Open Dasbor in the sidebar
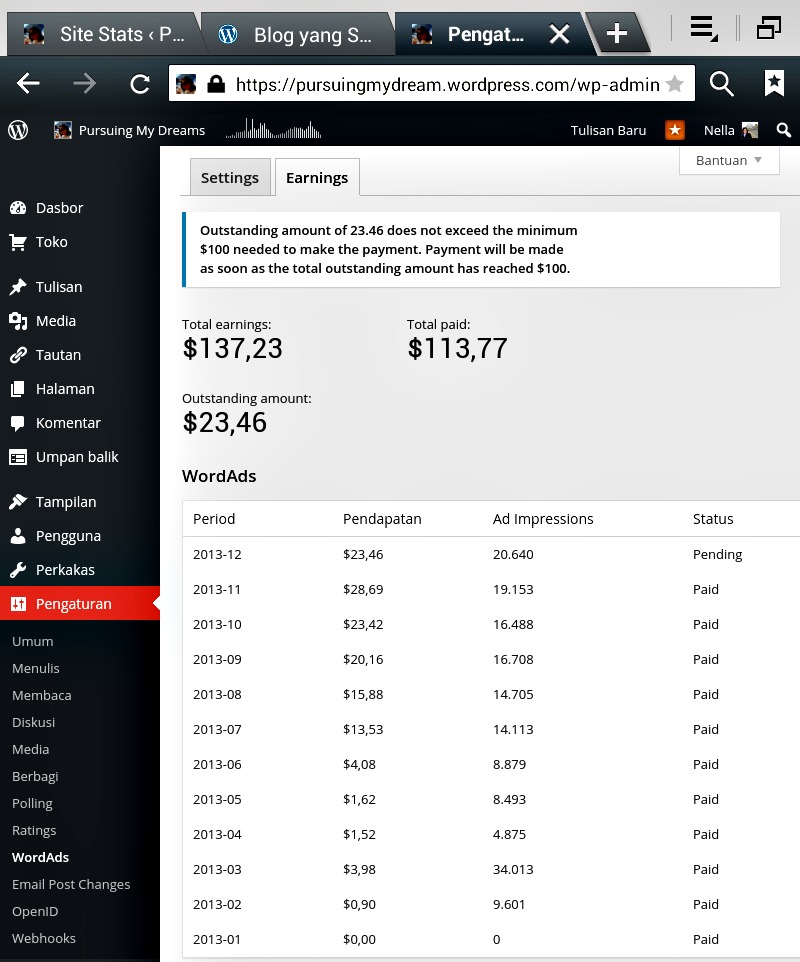Image resolution: width=800 pixels, height=962 pixels. 59,208
